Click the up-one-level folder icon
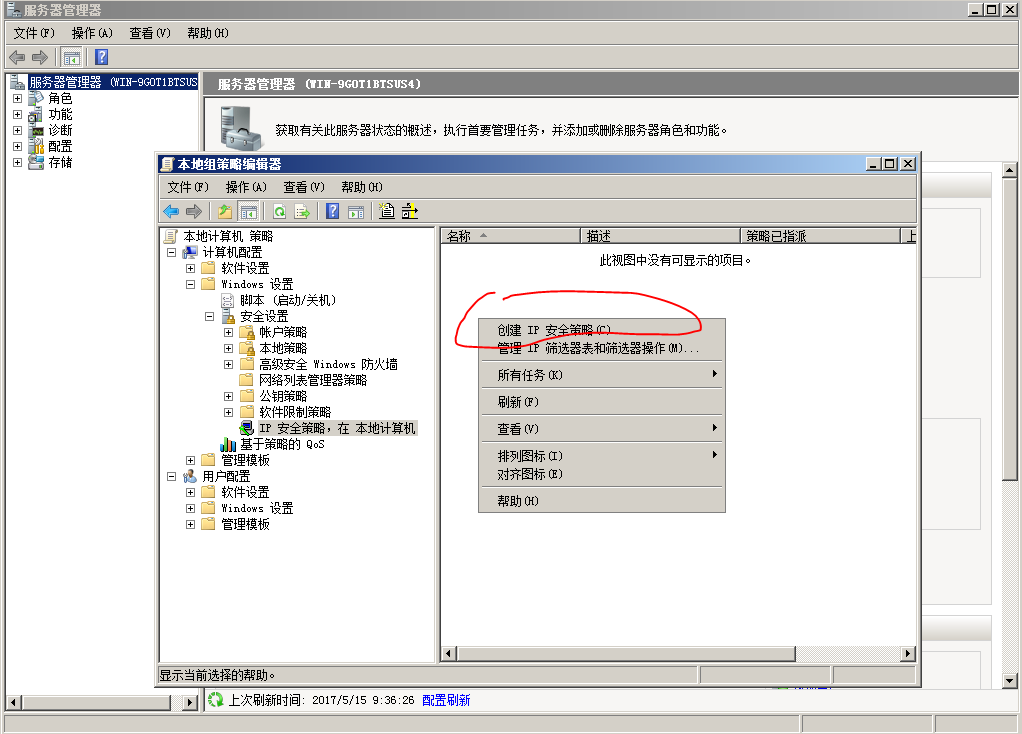 pos(225,211)
